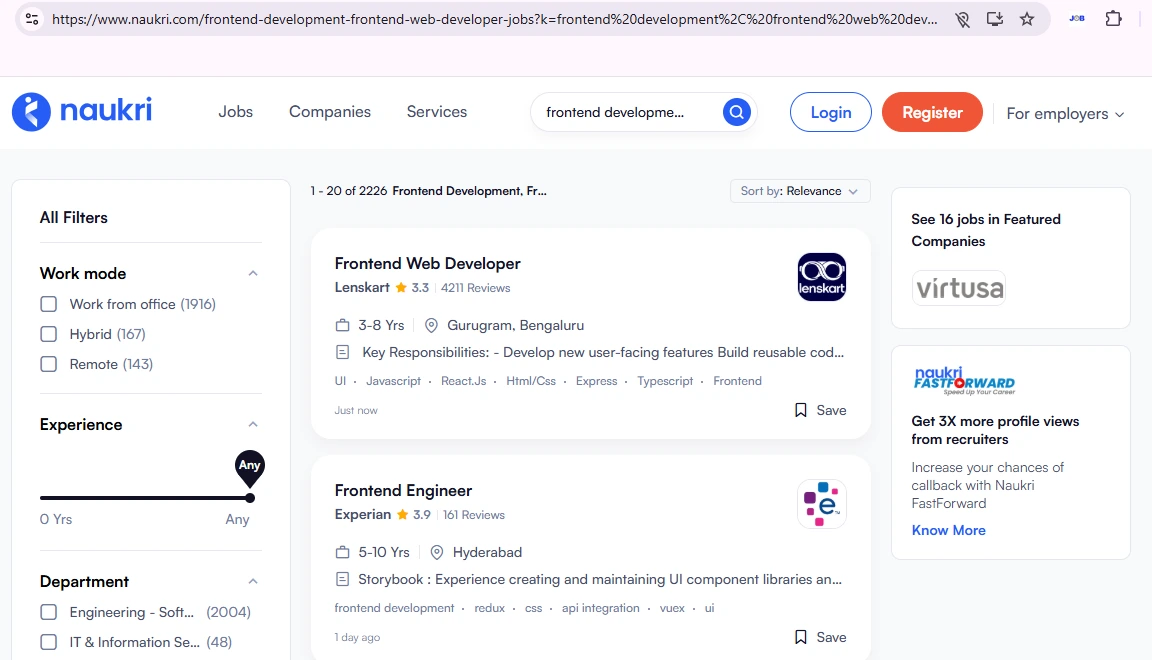Click the blue search magnifier icon
Image resolution: width=1152 pixels, height=660 pixels.
pyautogui.click(x=736, y=113)
